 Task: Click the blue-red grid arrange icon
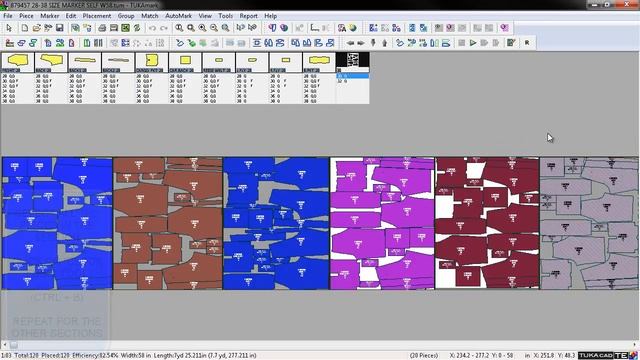point(125,42)
